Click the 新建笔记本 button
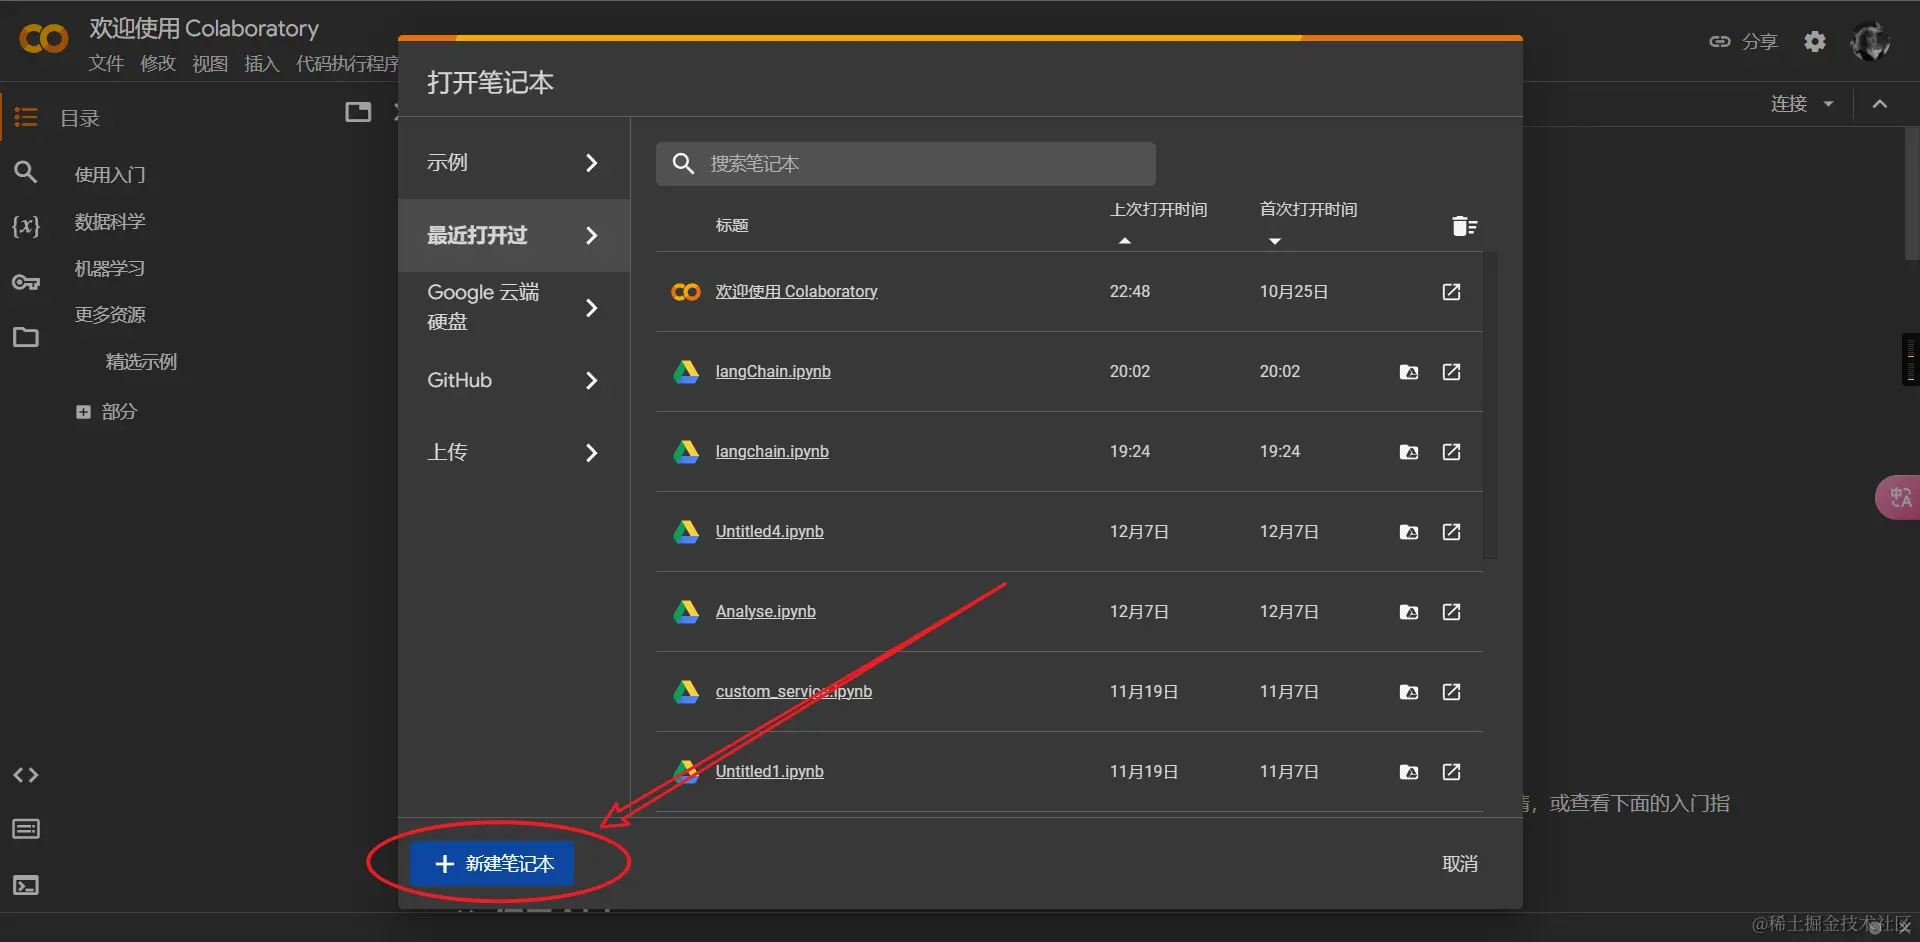This screenshot has height=942, width=1920. 492,864
